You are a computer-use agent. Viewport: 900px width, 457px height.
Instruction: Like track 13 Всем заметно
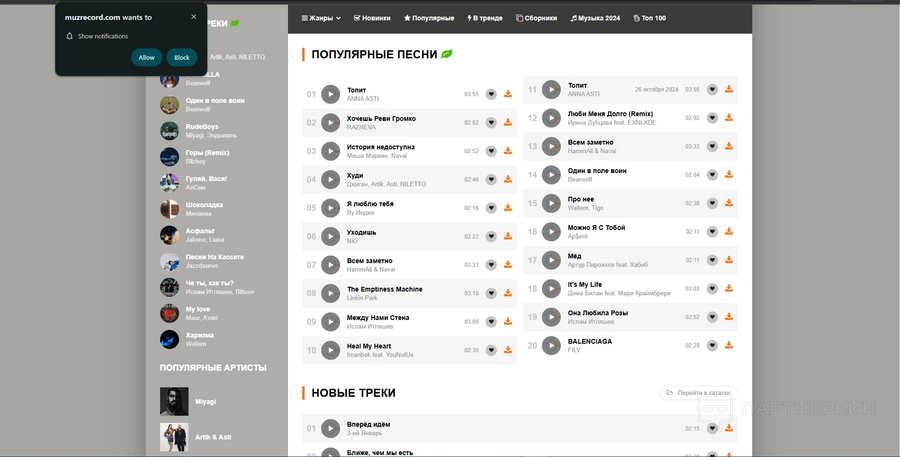712,146
